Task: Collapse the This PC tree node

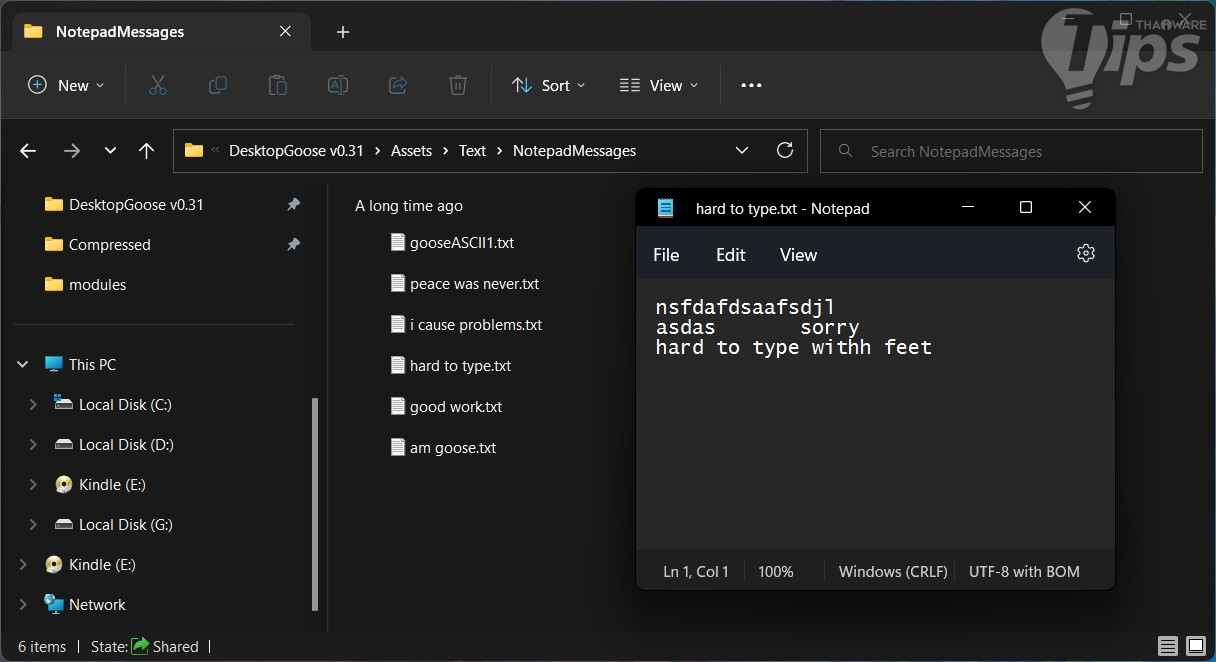Action: tap(23, 365)
